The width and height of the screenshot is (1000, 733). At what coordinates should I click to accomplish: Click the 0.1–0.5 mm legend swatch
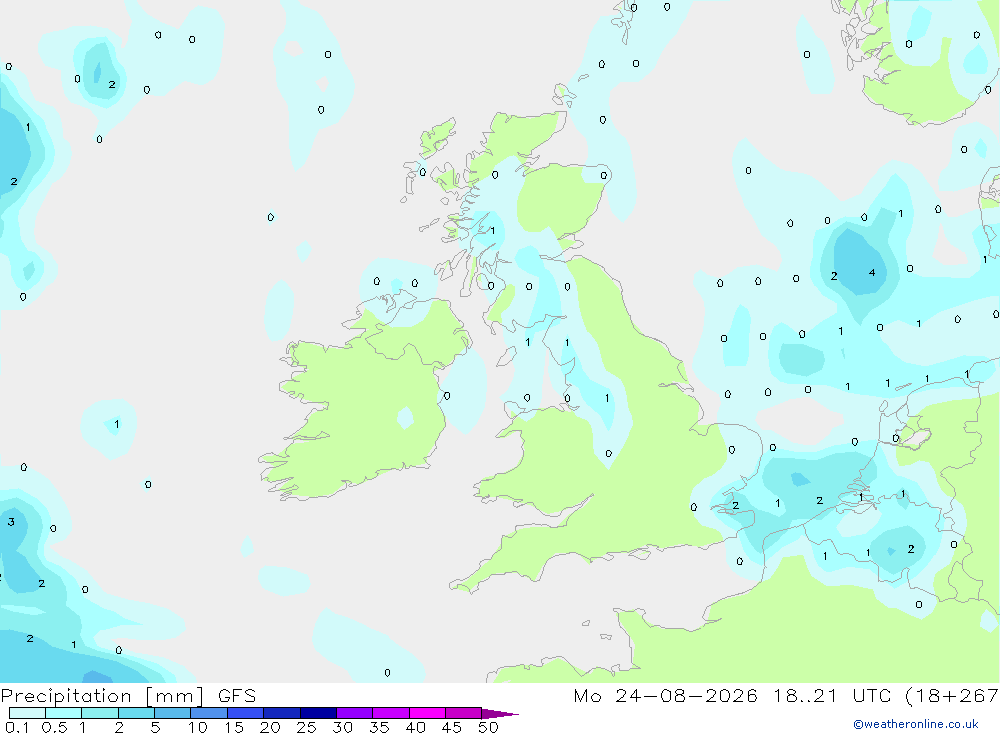[x=27, y=713]
